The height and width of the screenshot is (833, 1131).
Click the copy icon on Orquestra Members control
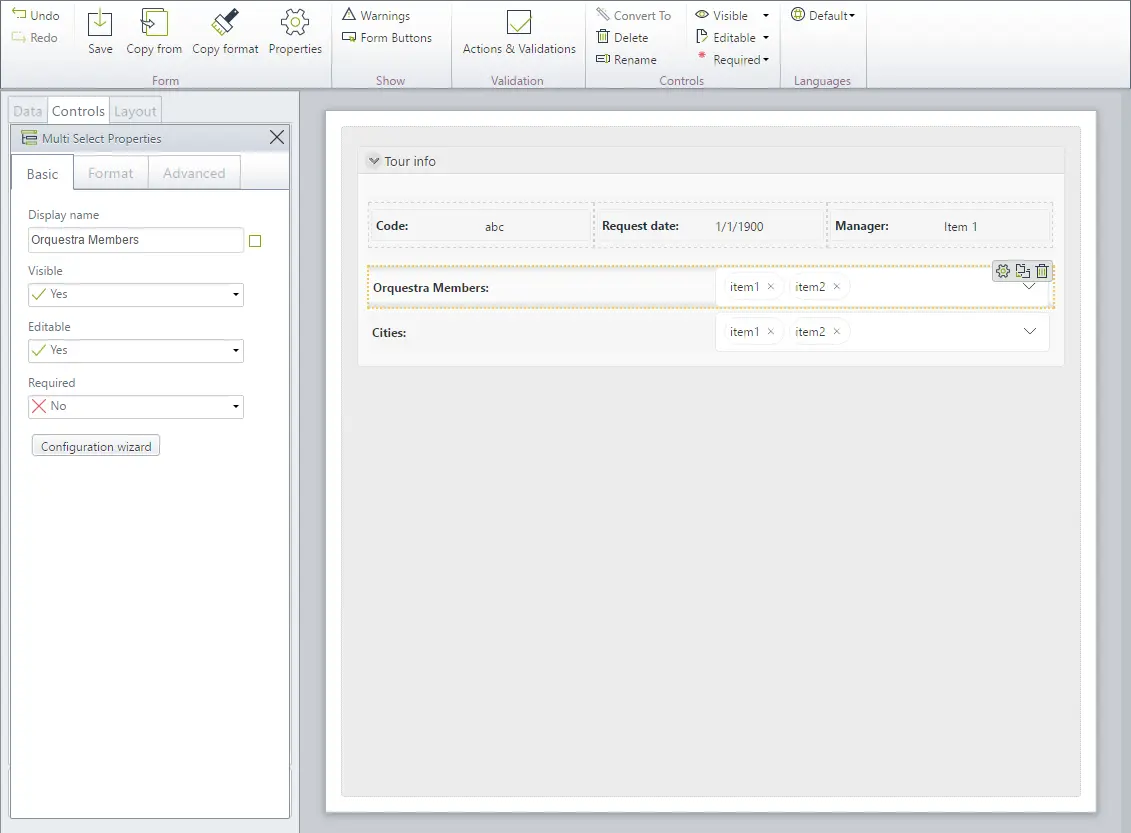click(1023, 271)
